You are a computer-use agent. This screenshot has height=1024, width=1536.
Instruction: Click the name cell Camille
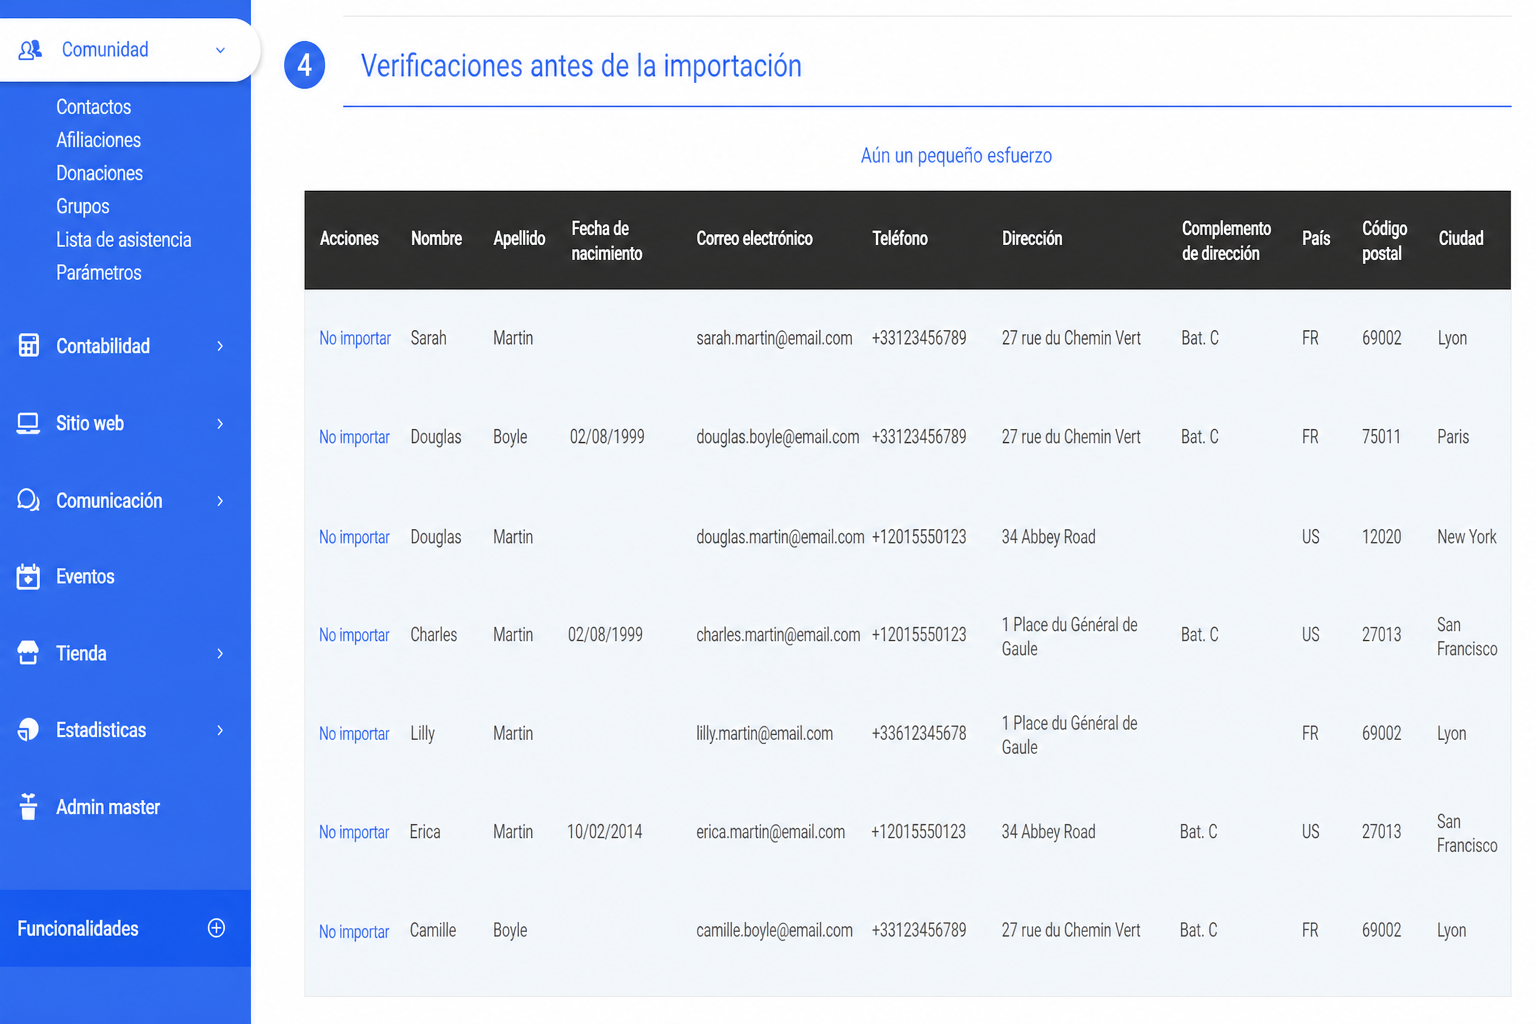(x=433, y=931)
